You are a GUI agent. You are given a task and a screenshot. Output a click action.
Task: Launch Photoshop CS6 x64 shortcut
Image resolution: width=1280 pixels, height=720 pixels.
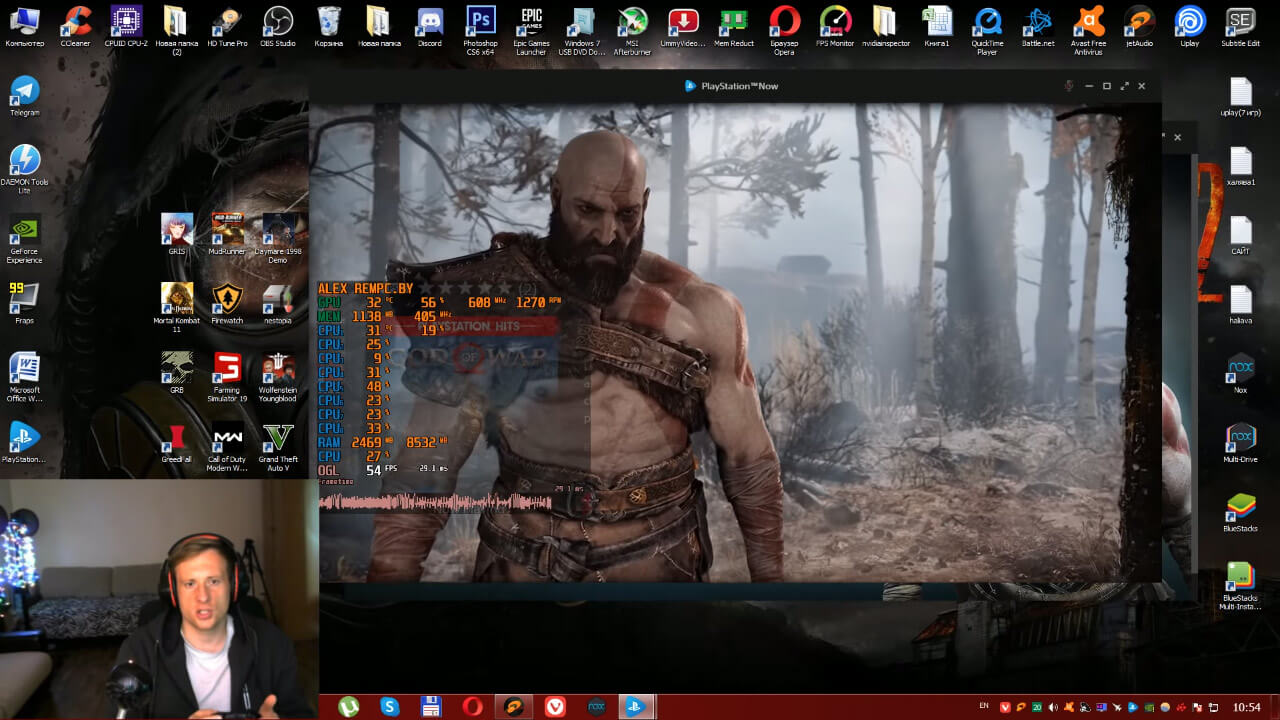pos(481,30)
